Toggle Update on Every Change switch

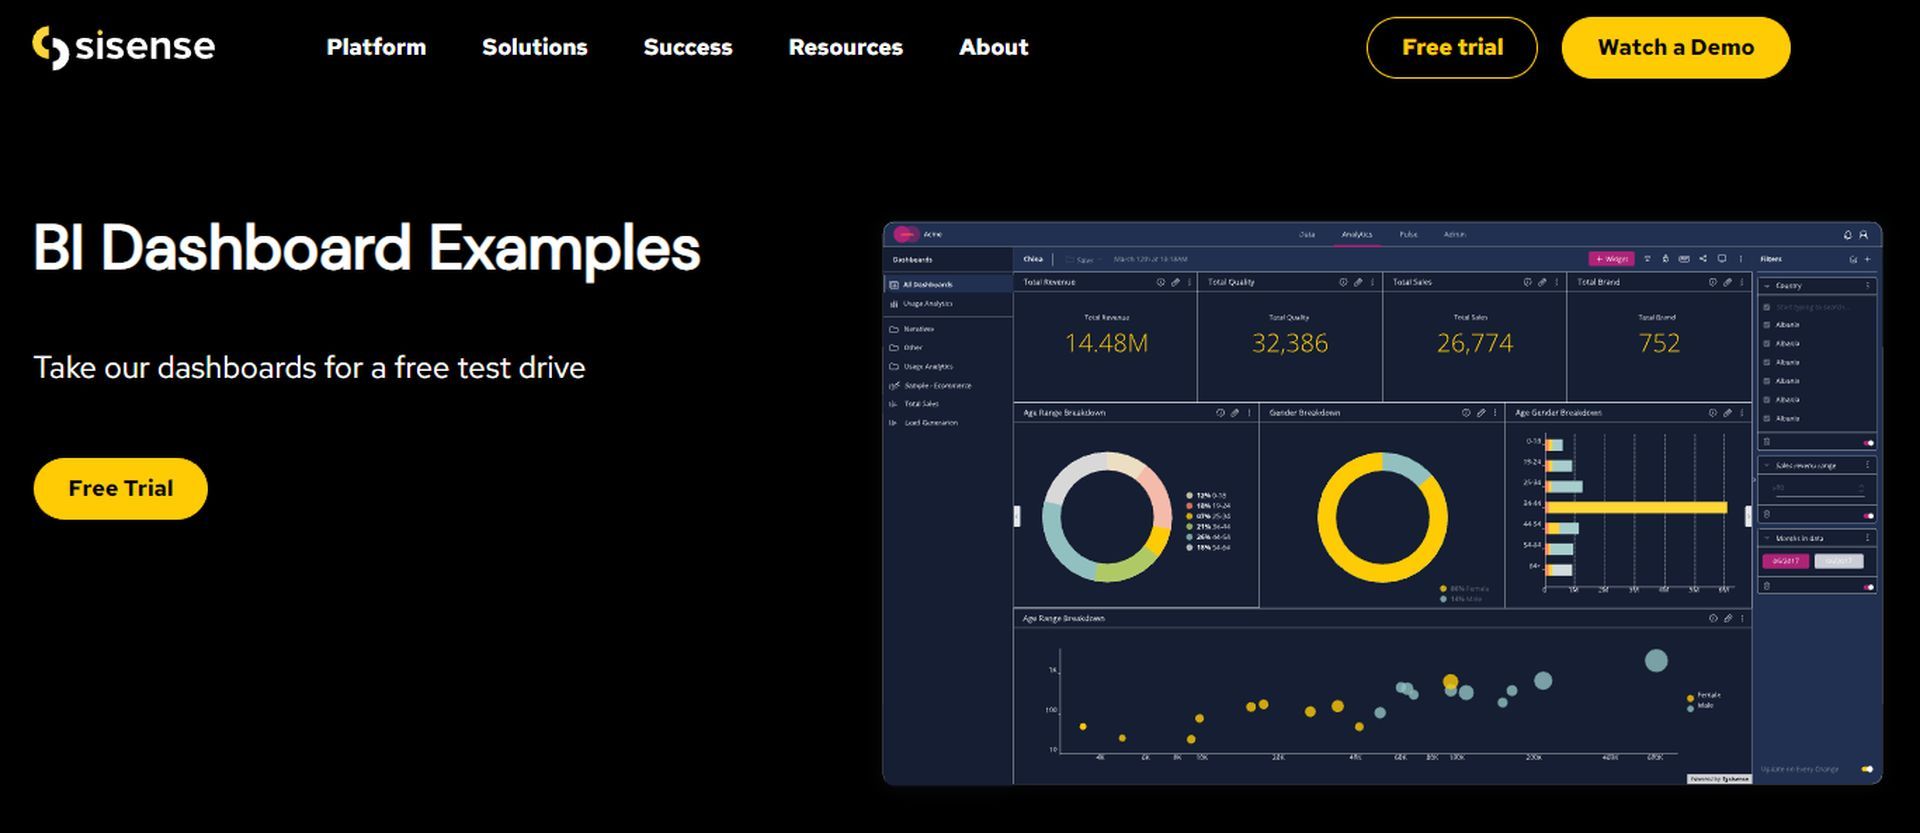coord(1867,770)
